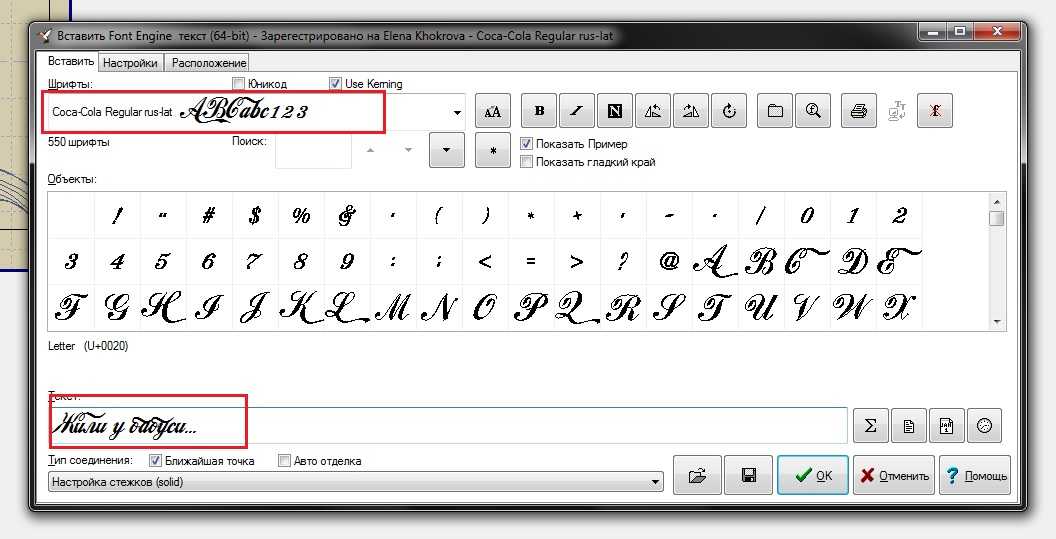Open the Настройки tab

tap(130, 63)
